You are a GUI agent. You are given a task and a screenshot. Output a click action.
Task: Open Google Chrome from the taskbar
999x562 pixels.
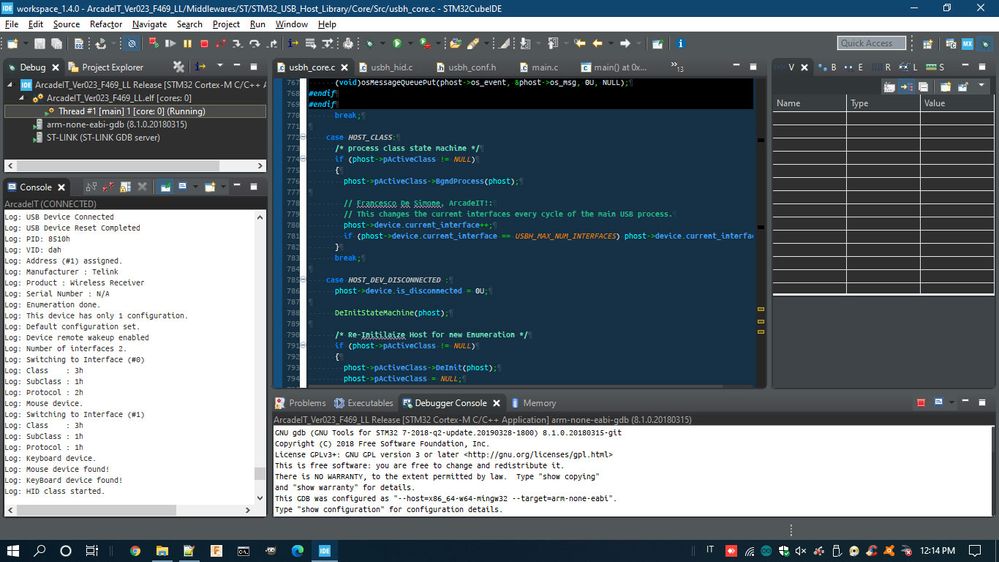[135, 551]
